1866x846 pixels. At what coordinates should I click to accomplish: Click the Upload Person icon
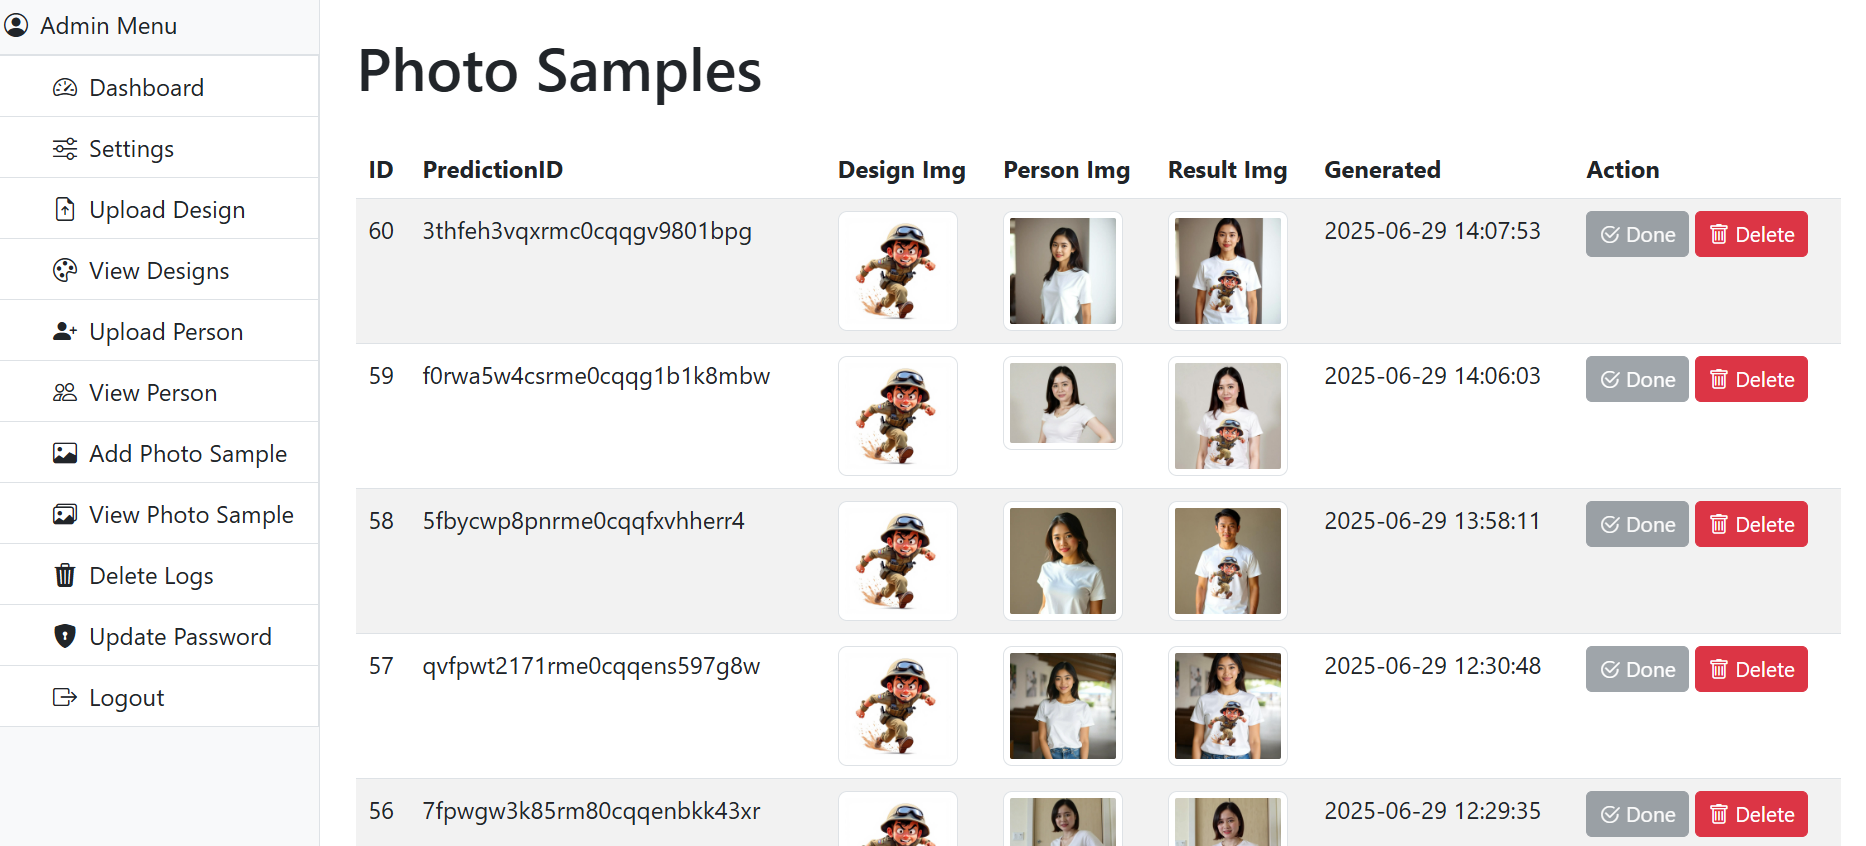(x=65, y=332)
